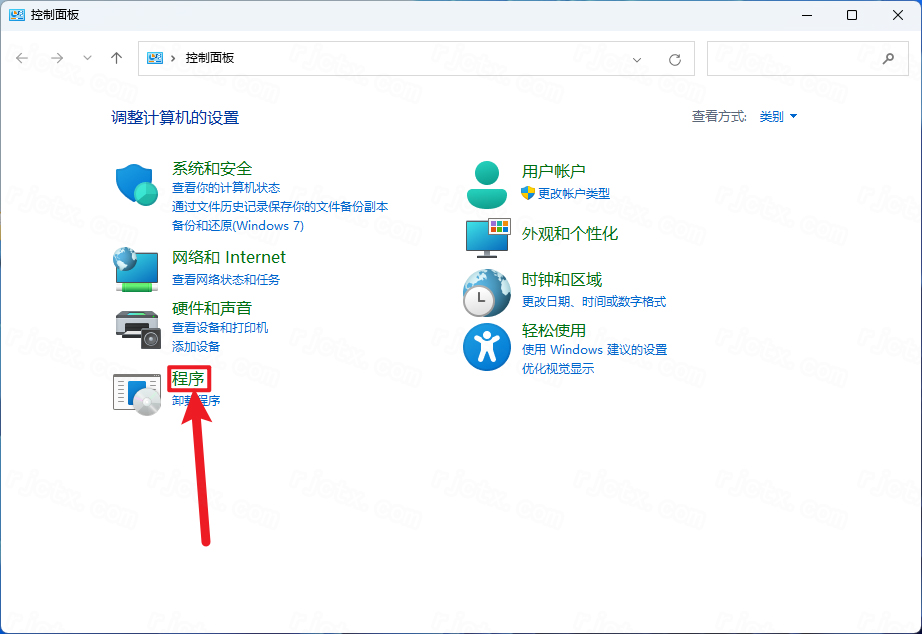Click the search magnifier in the search box
The width and height of the screenshot is (922, 634).
point(888,59)
